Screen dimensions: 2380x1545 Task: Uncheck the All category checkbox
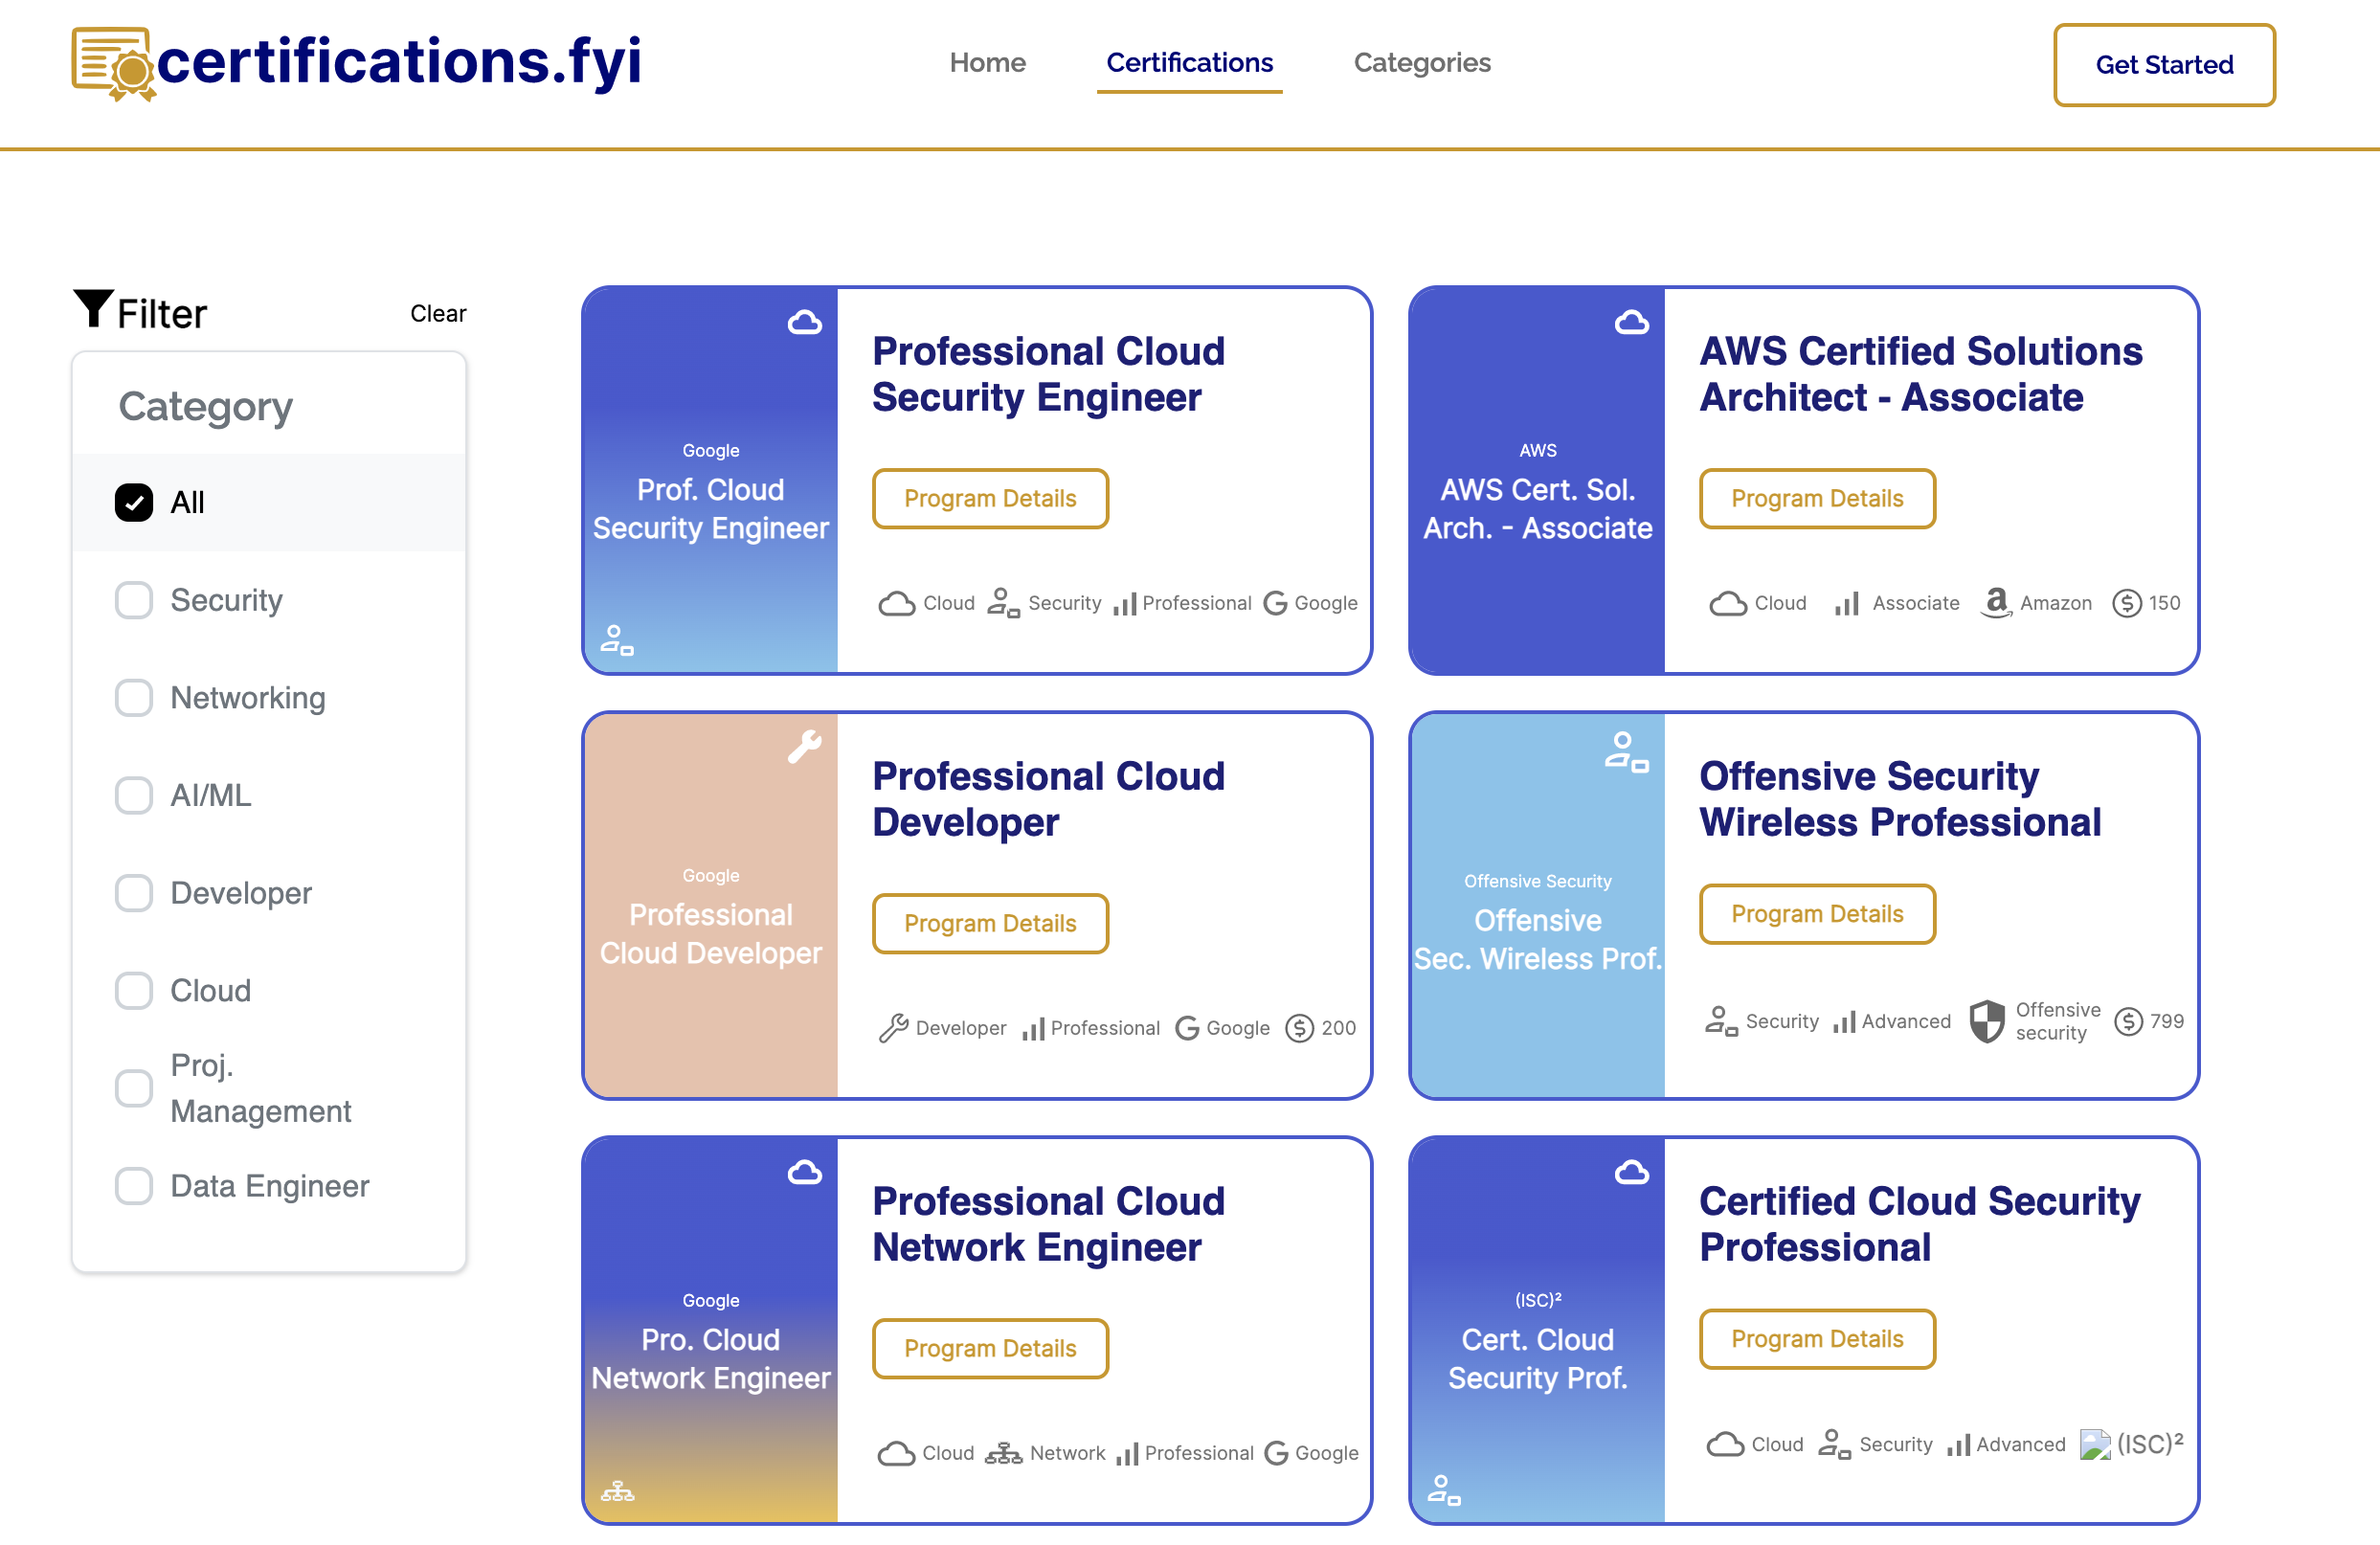(x=134, y=503)
